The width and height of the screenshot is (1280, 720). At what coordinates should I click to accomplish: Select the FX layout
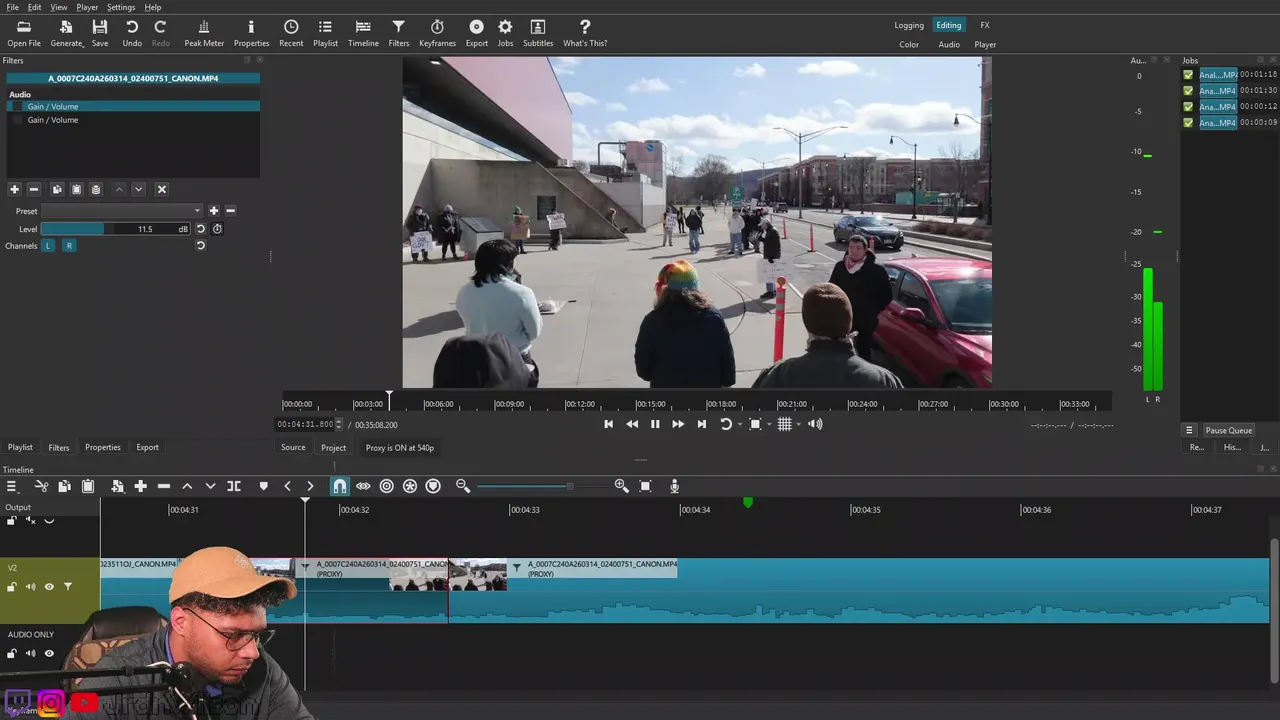(x=985, y=25)
